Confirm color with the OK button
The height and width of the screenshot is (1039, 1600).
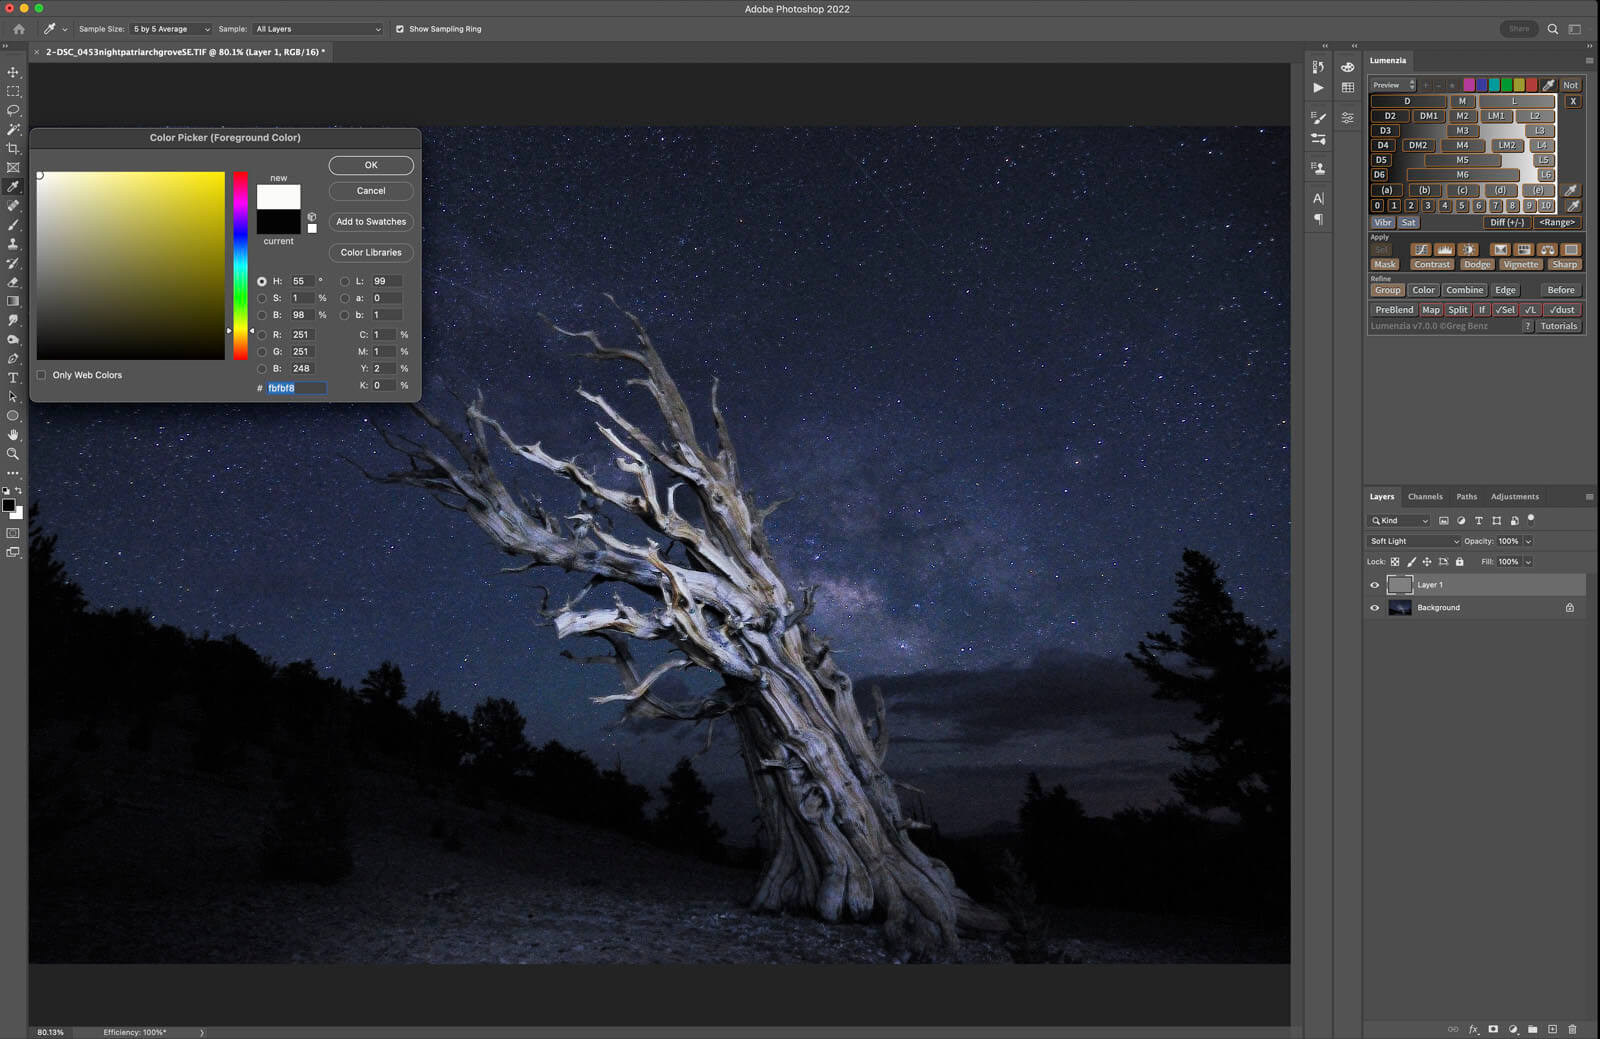[371, 165]
